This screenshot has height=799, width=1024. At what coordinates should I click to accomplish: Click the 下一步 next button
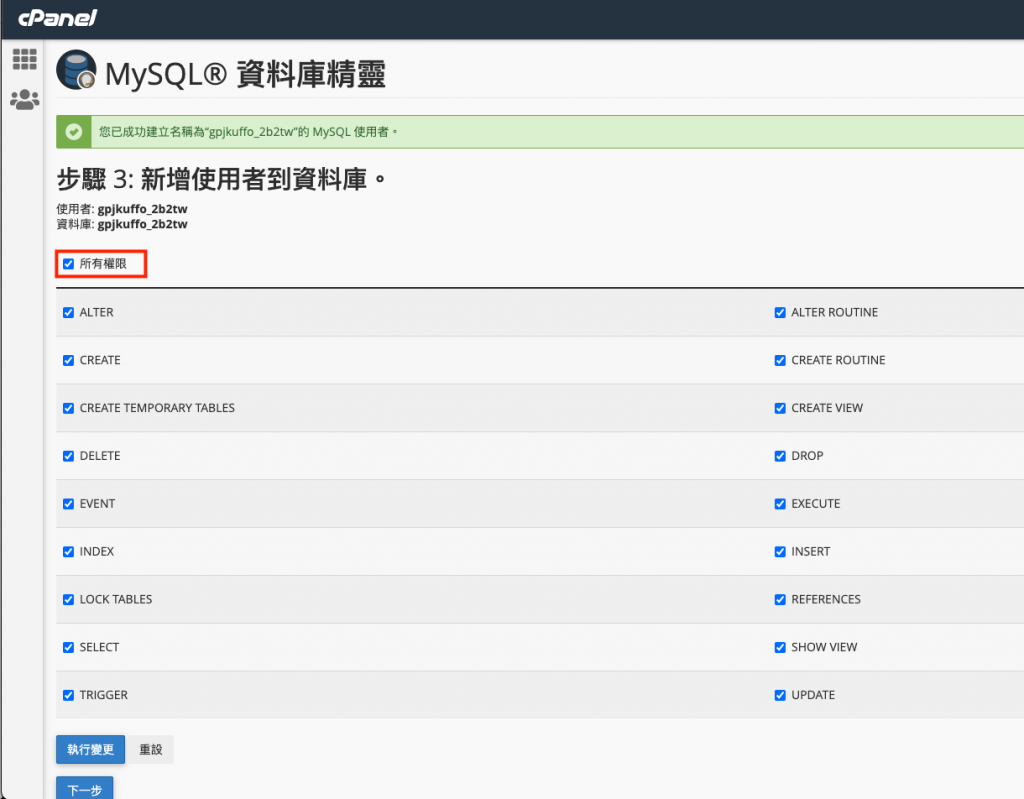[x=85, y=788]
